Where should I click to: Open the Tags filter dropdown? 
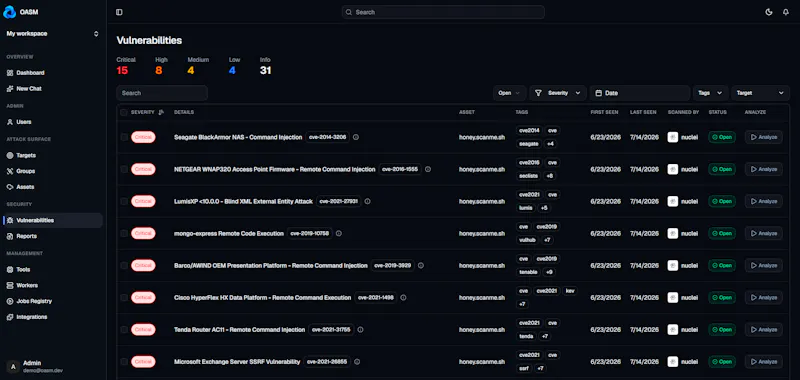(x=710, y=93)
